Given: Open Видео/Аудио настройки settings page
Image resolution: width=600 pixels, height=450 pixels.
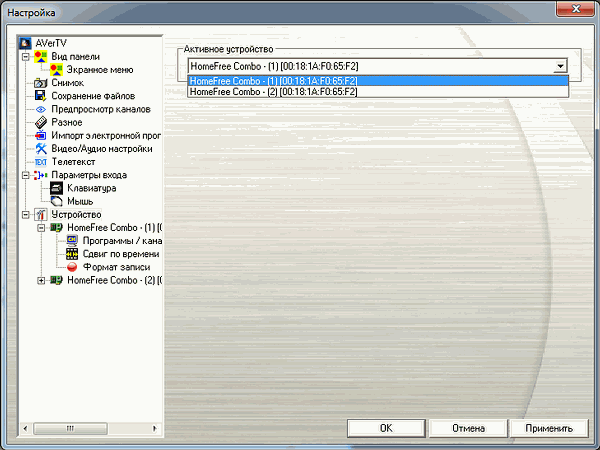Looking at the screenshot, I should pyautogui.click(x=102, y=149).
